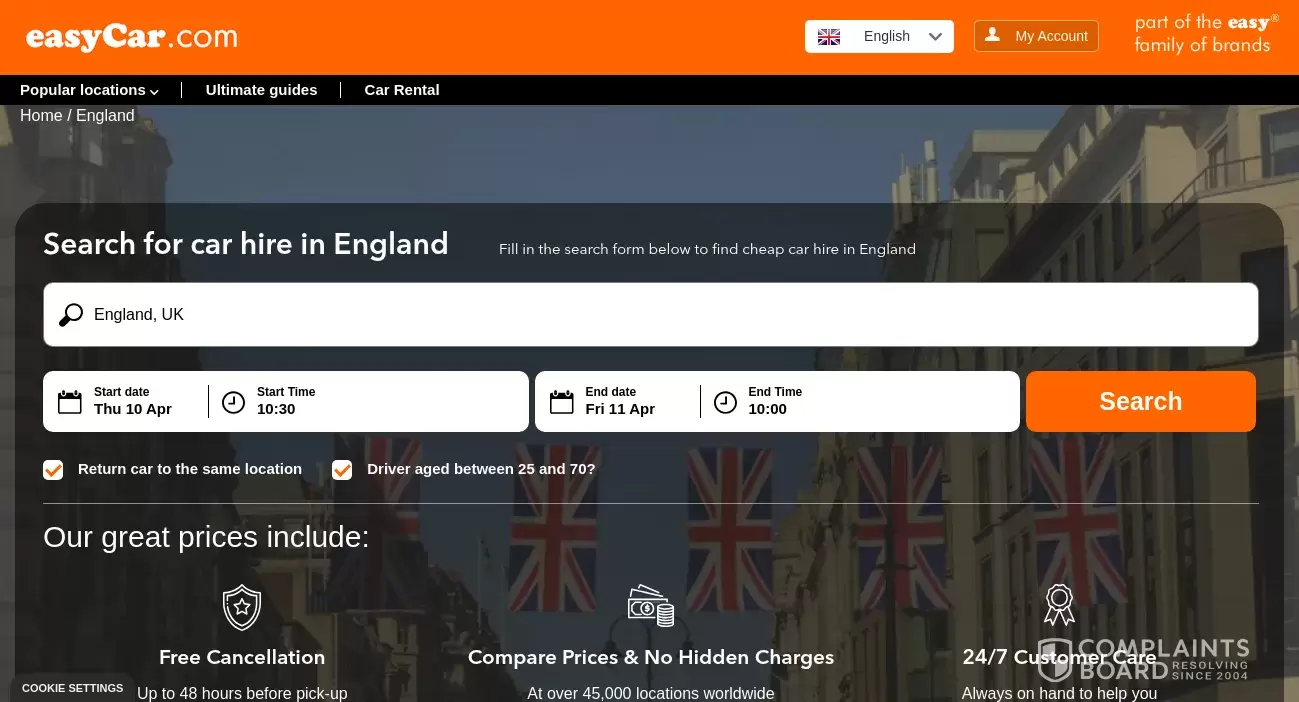Click the Compare Prices money icon

coord(650,606)
